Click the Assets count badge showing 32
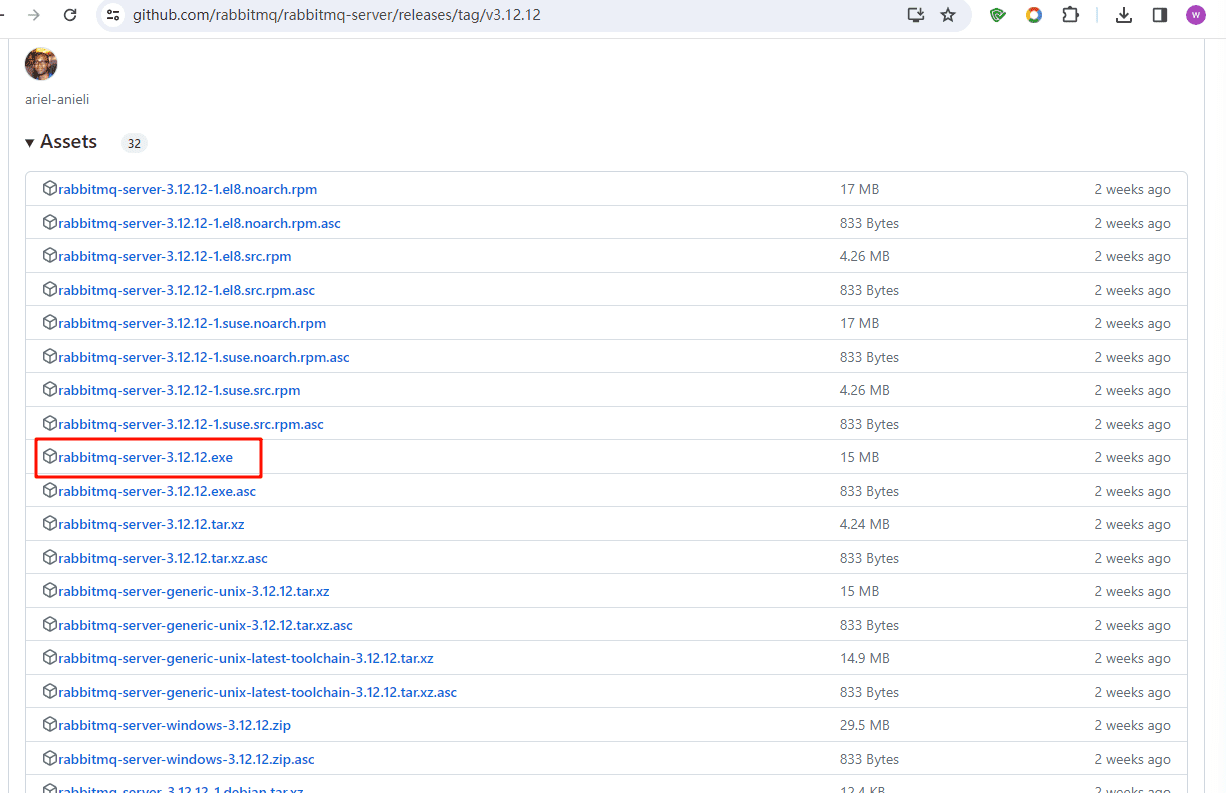The image size is (1226, 793). click(x=134, y=143)
